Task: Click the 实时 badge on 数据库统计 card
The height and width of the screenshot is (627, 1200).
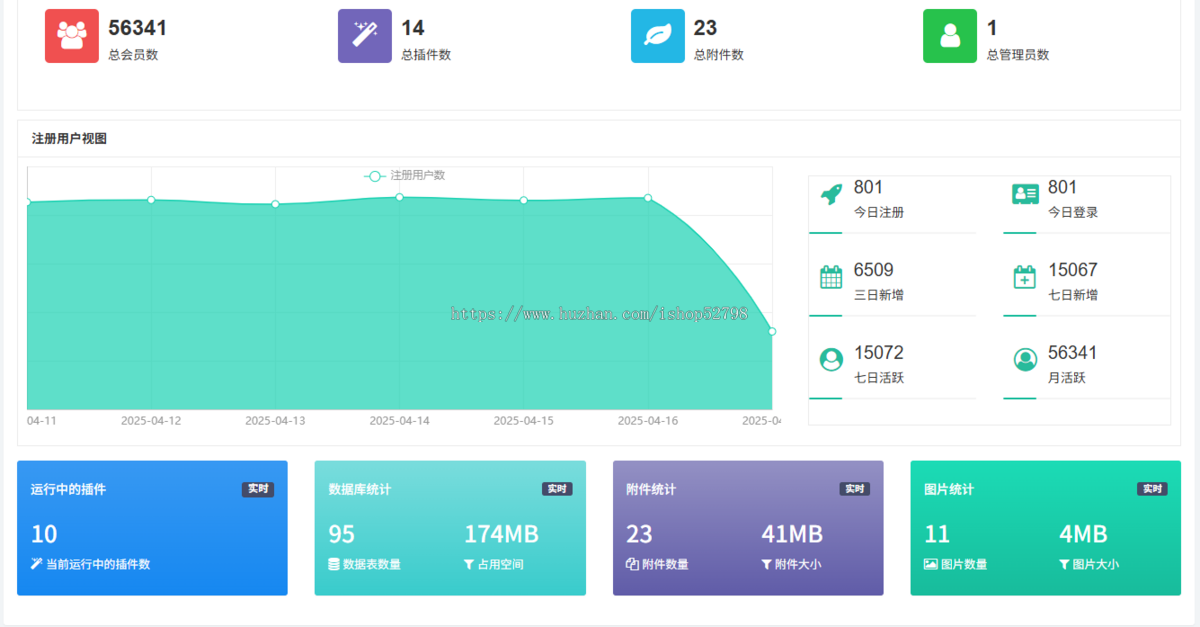Action: [x=557, y=489]
